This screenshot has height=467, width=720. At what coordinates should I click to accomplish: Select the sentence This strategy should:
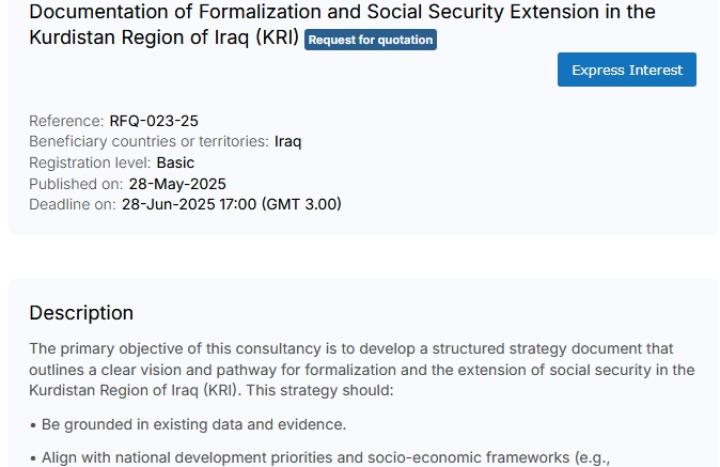pos(320,390)
